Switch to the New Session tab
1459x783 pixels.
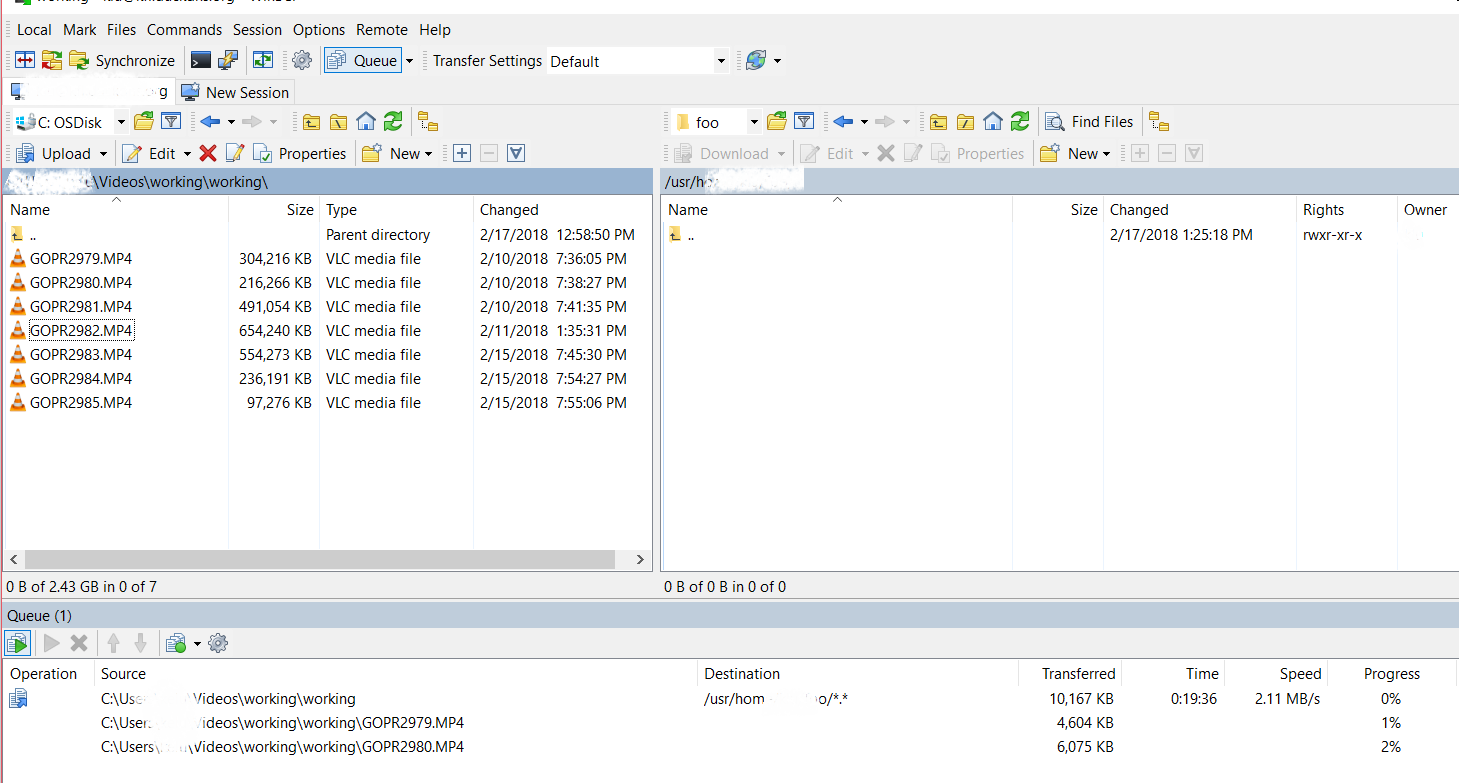236,92
